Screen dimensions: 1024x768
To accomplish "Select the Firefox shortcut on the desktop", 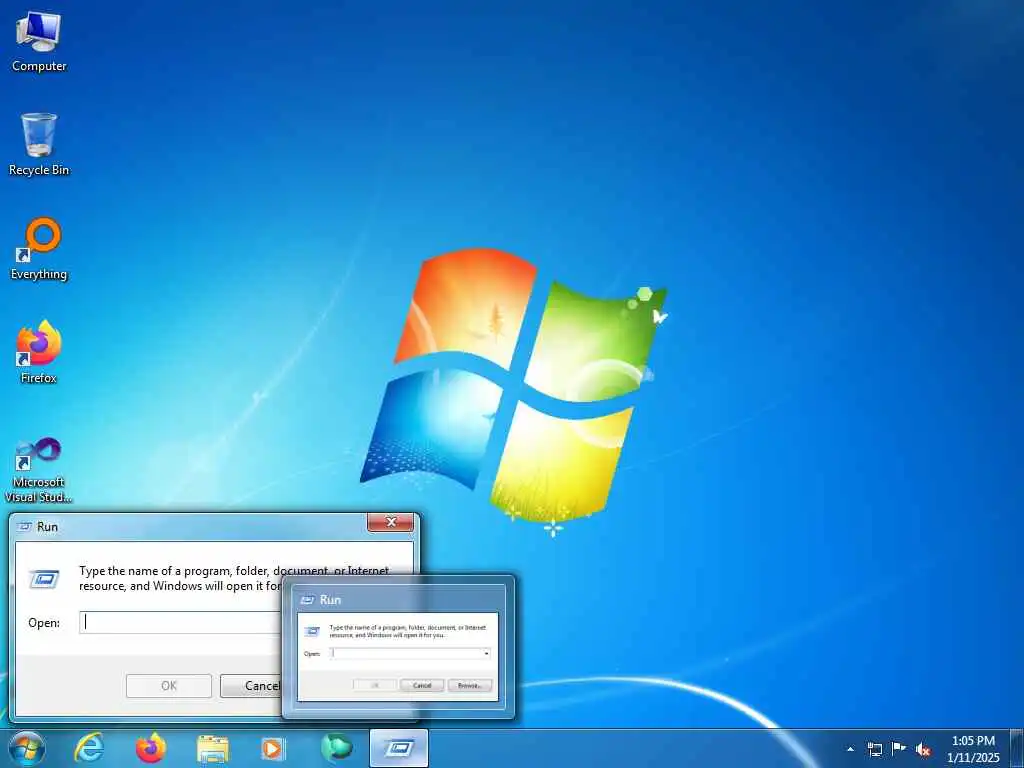I will (39, 352).
